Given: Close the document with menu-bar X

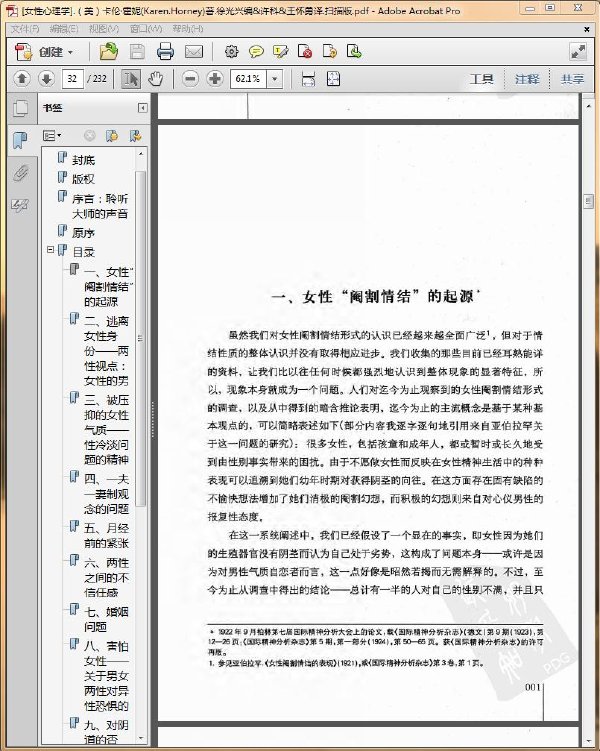Looking at the screenshot, I should (x=587, y=29).
